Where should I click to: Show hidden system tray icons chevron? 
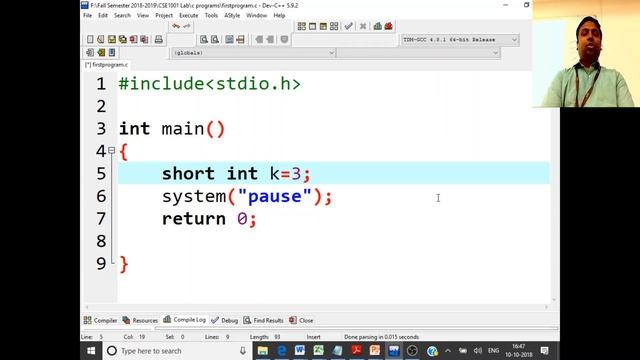[x=448, y=351]
